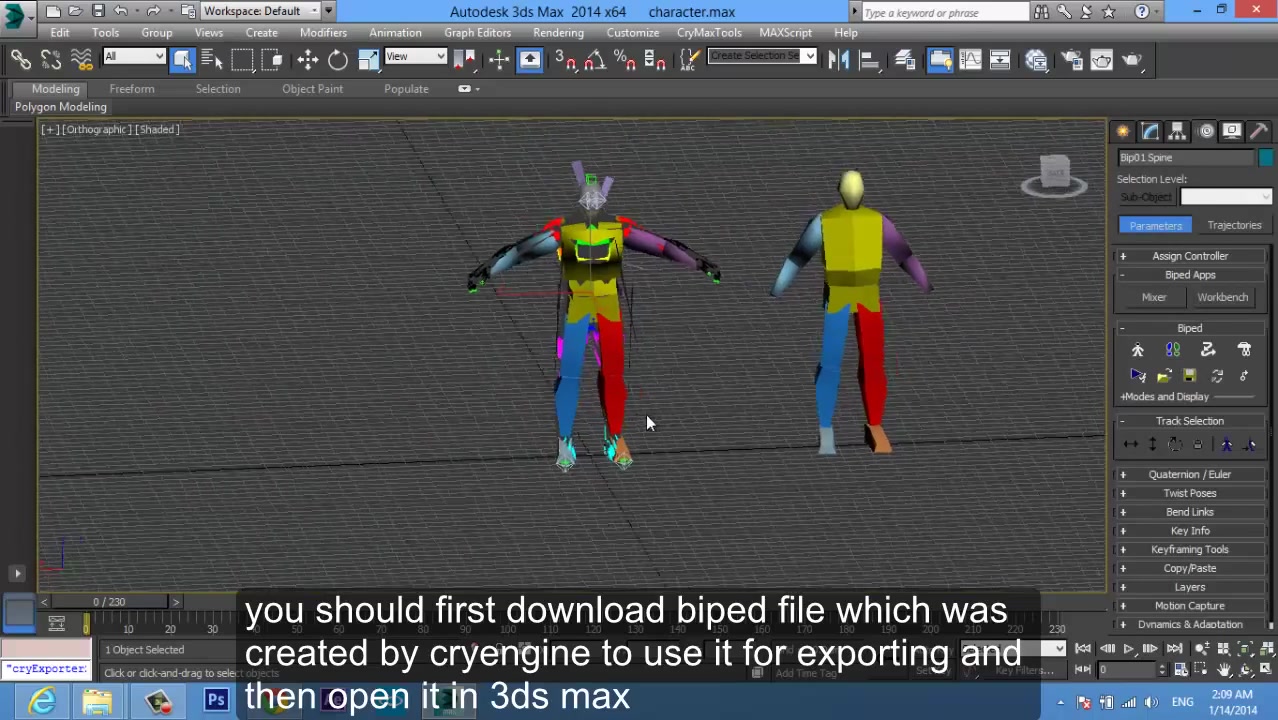Expand the Assign Controller rollout
The image size is (1278, 720).
coord(1190,256)
